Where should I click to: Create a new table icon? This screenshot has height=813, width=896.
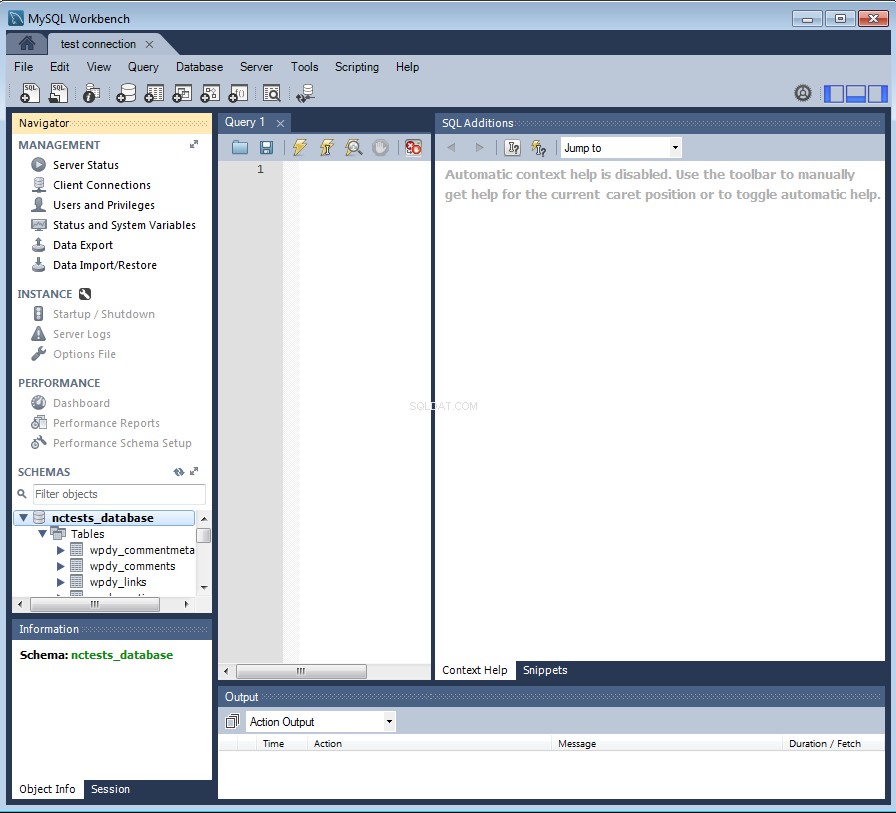154,93
